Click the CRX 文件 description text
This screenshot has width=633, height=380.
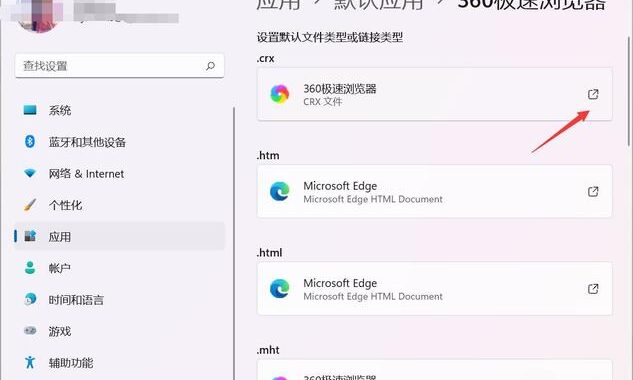click(x=323, y=101)
